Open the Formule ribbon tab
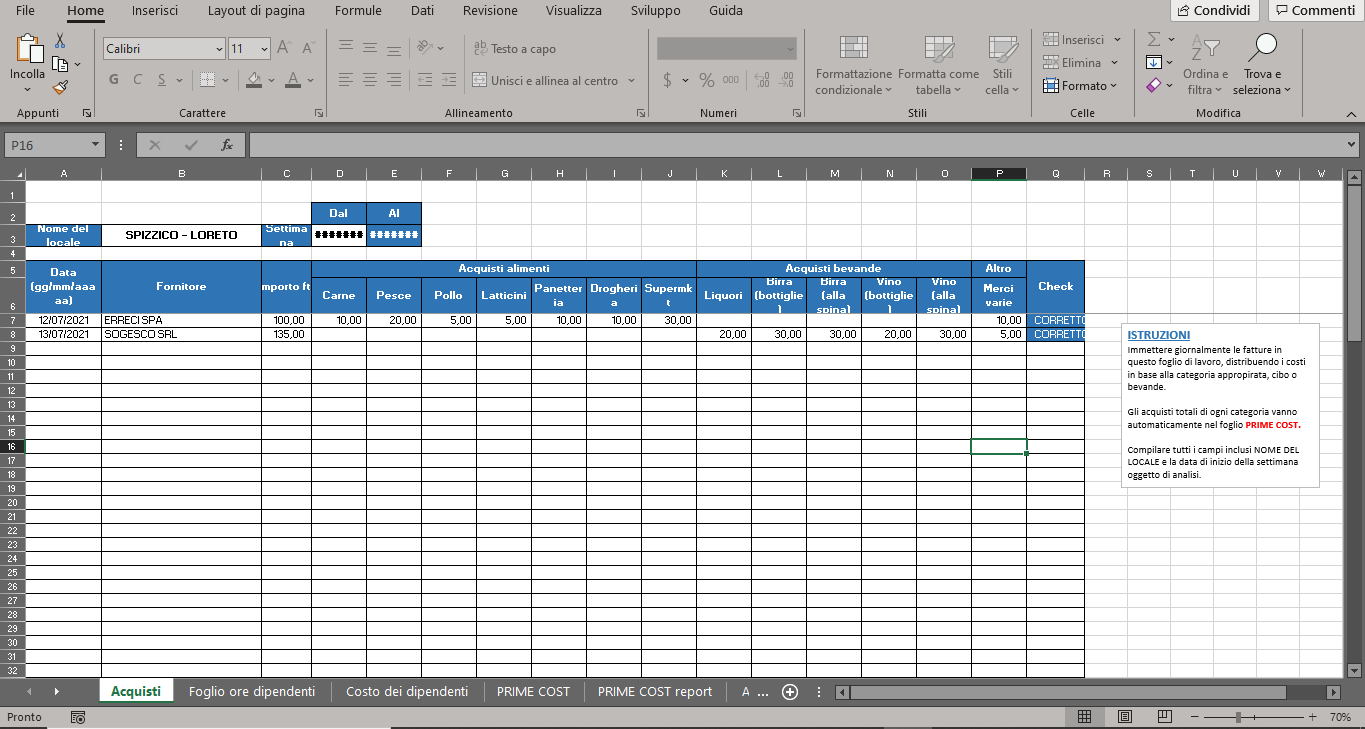The image size is (1365, 729). [x=358, y=11]
